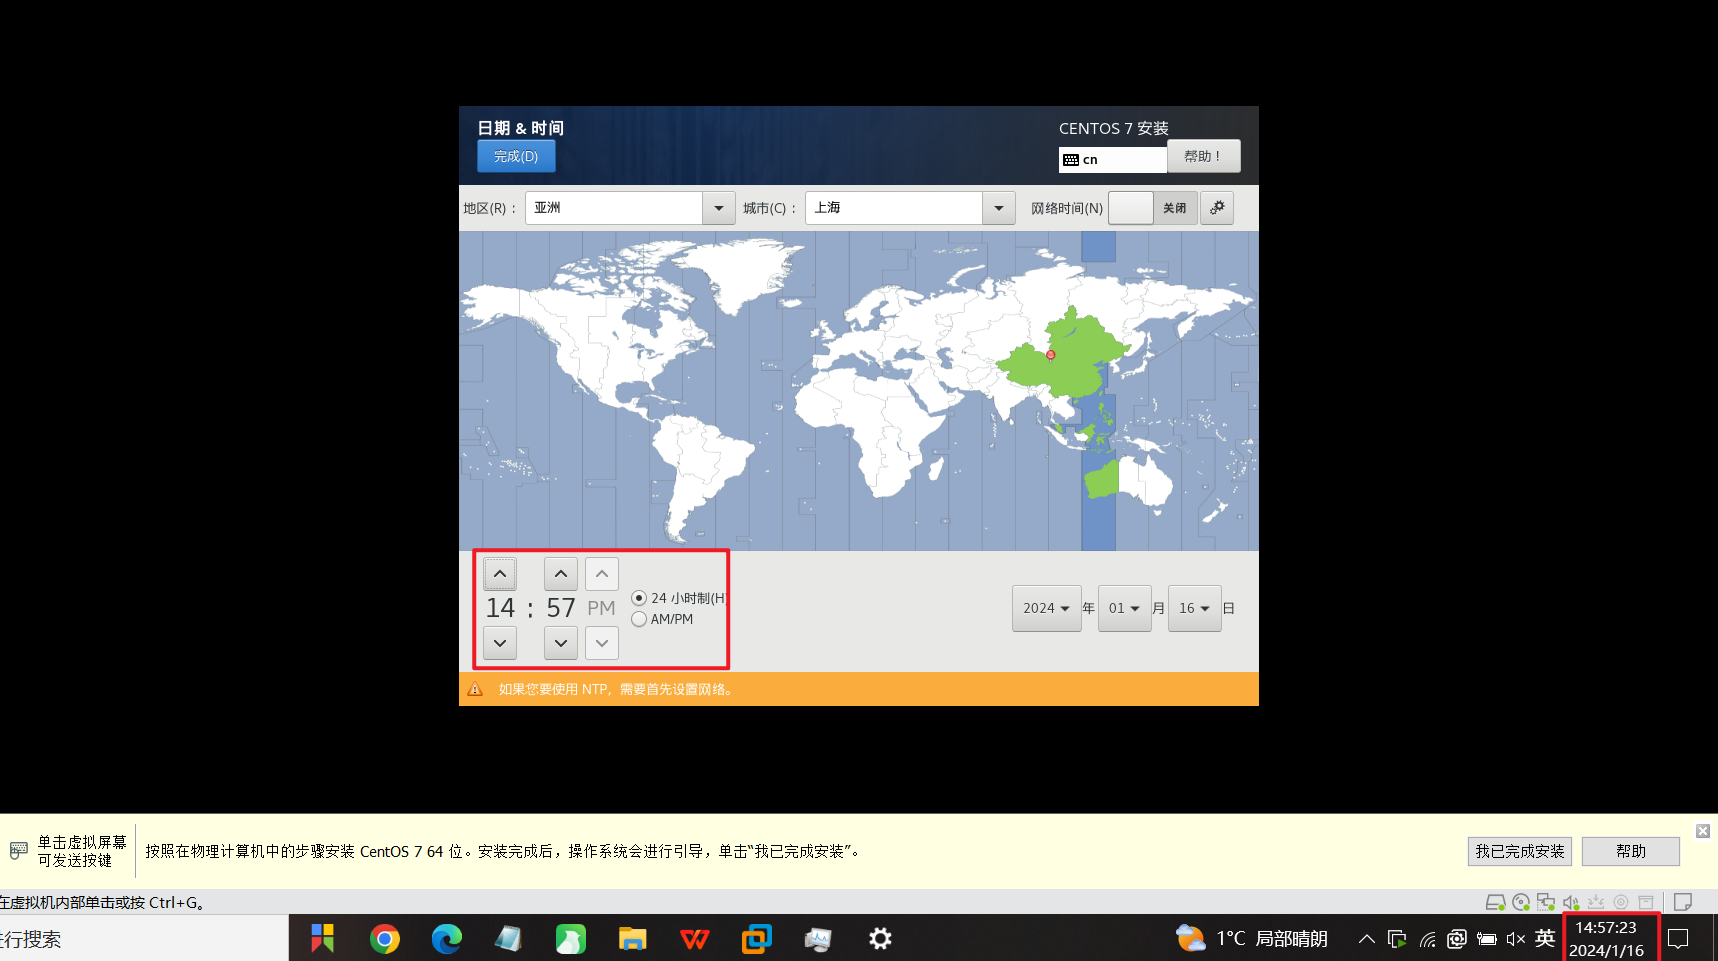The height and width of the screenshot is (961, 1718).
Task: Click VMware CD/DVD drive status icon
Action: (x=1521, y=902)
